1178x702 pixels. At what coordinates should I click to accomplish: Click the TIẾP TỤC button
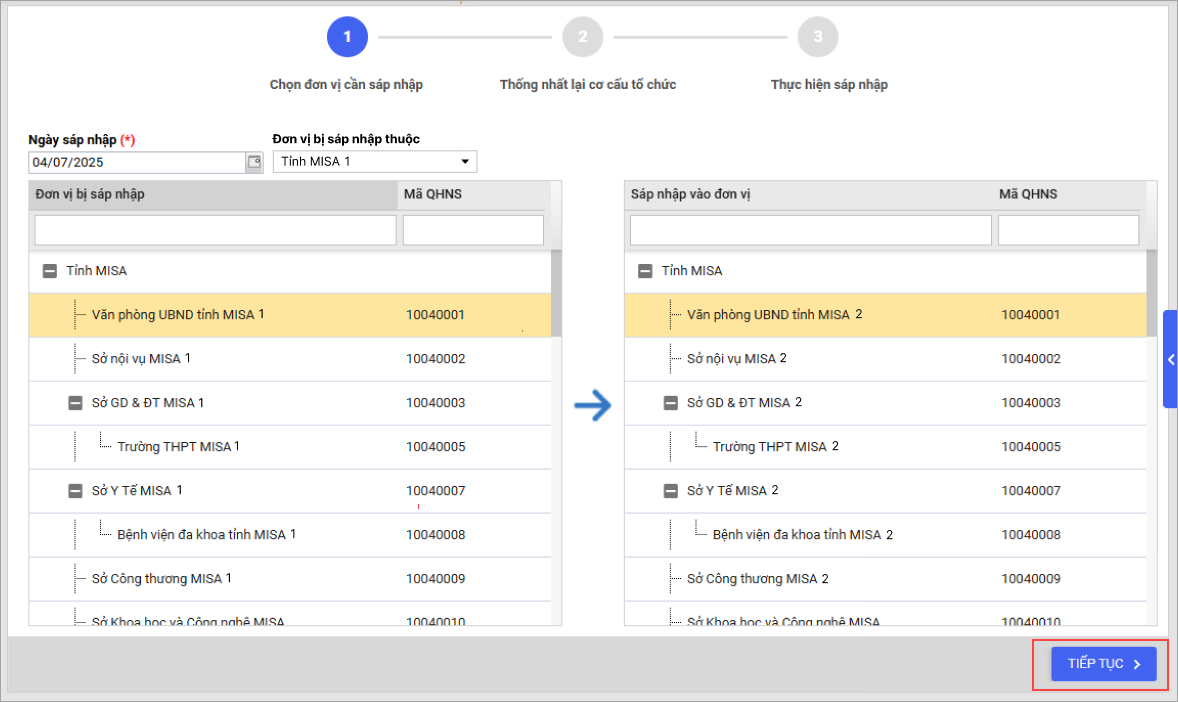1103,664
